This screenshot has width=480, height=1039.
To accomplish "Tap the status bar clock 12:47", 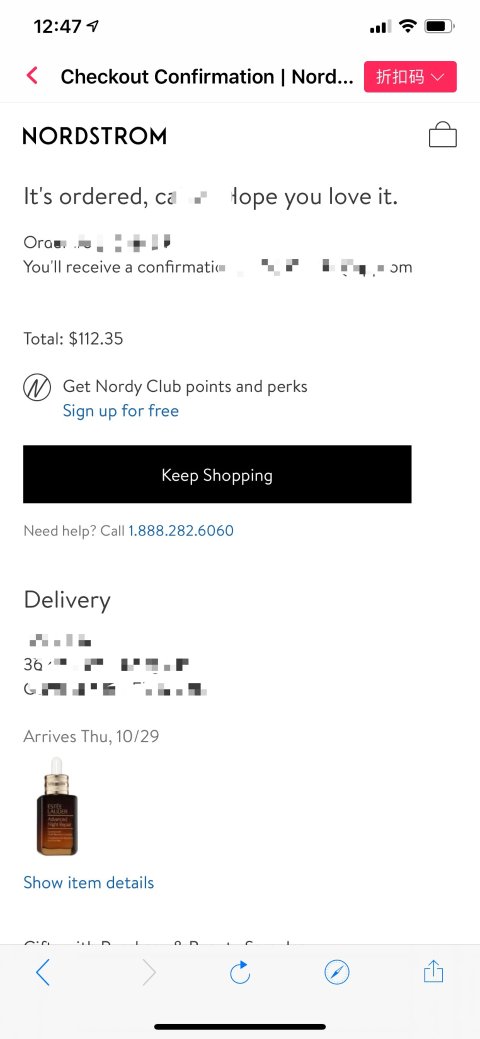I will point(58,27).
